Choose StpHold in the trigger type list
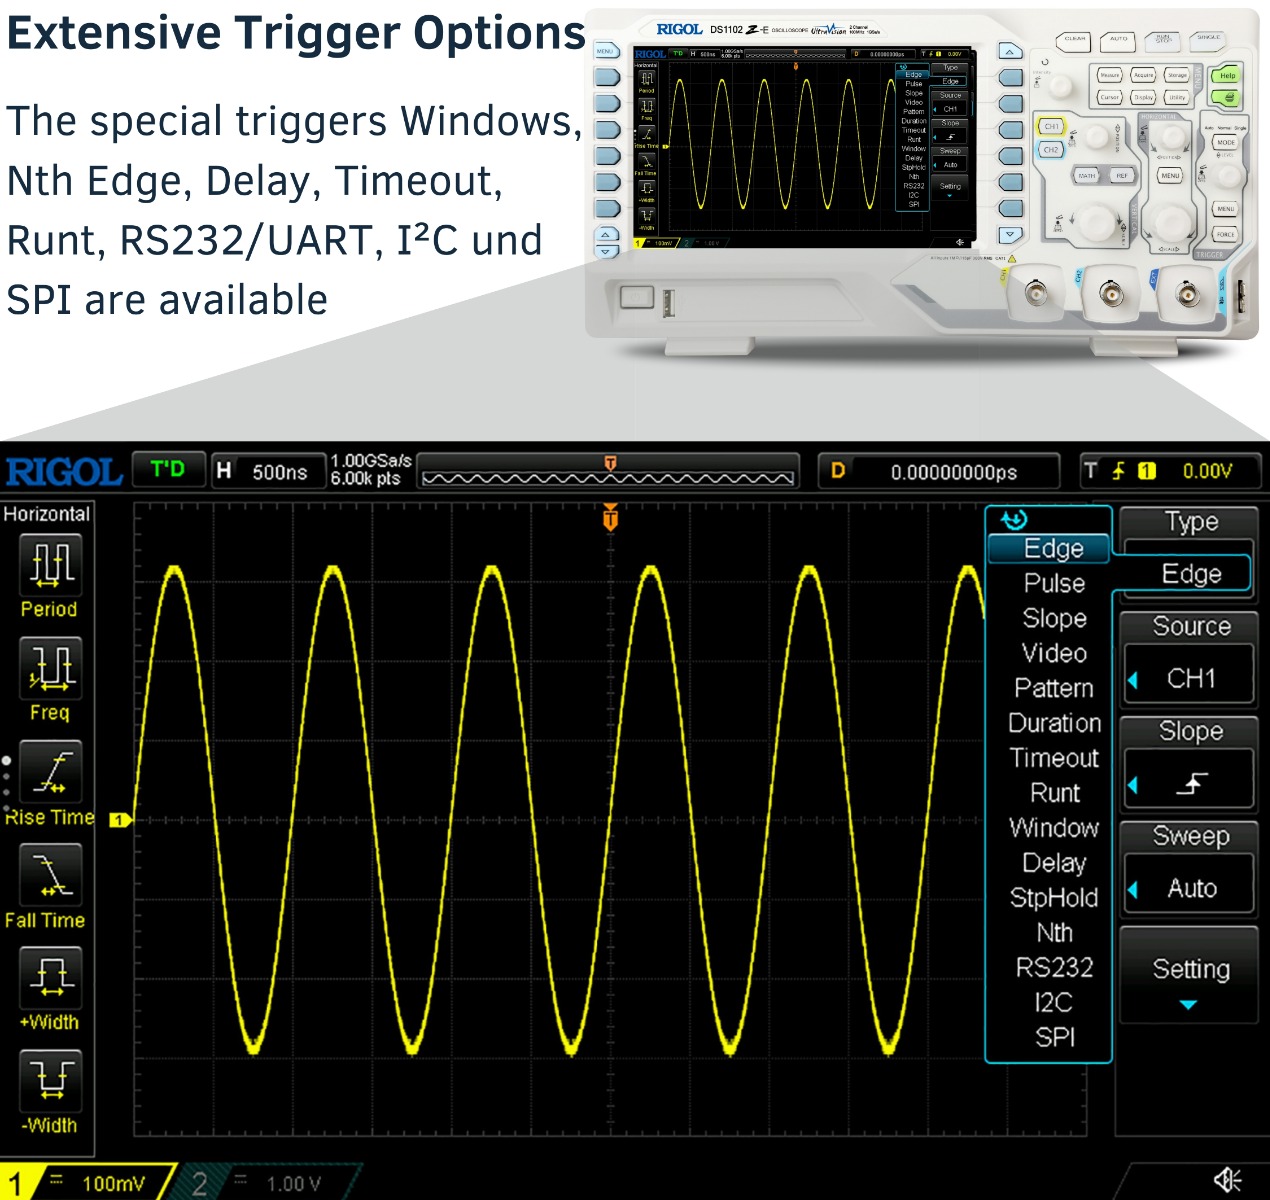Viewport: 1270px width, 1200px height. (1054, 897)
